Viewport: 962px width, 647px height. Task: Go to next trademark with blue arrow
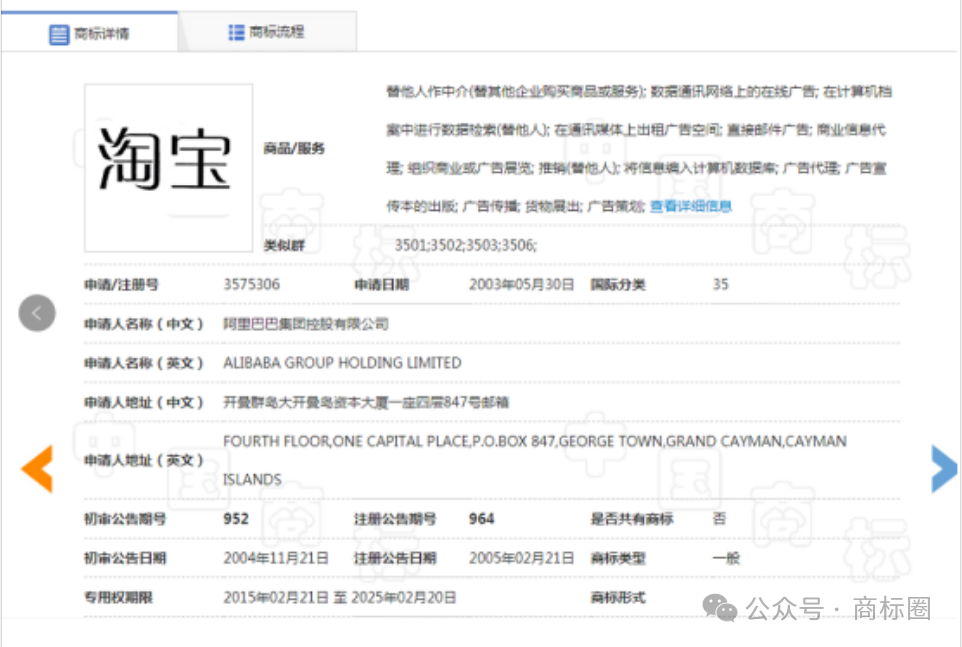click(x=944, y=469)
